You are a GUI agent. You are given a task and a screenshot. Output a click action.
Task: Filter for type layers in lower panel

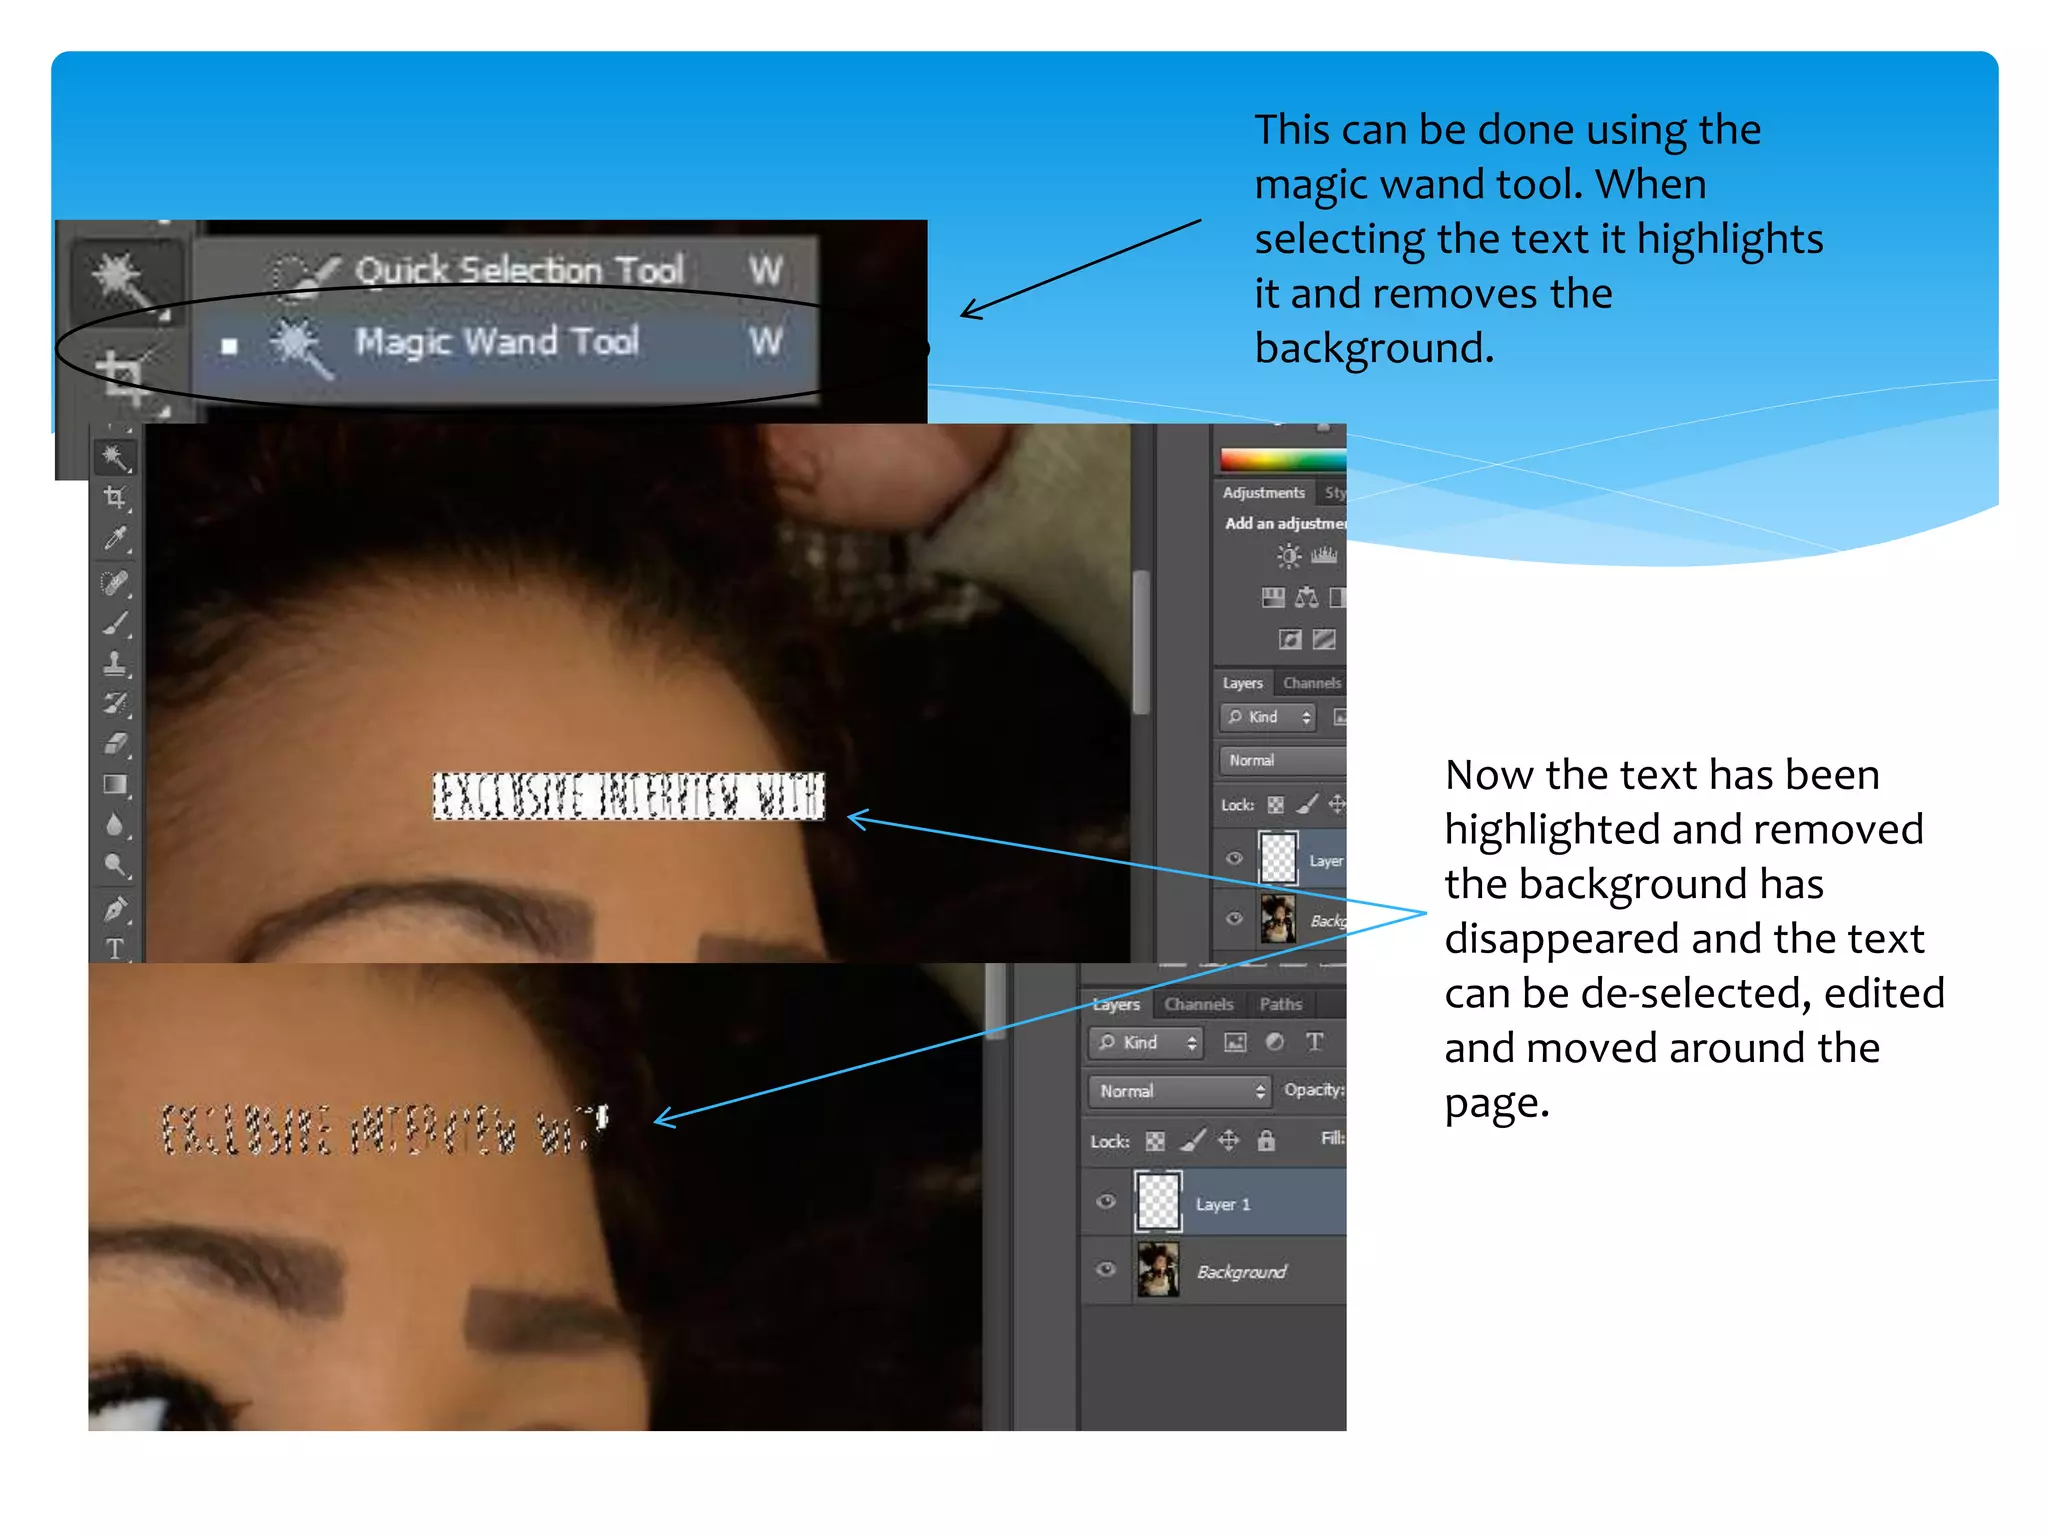[1314, 1042]
